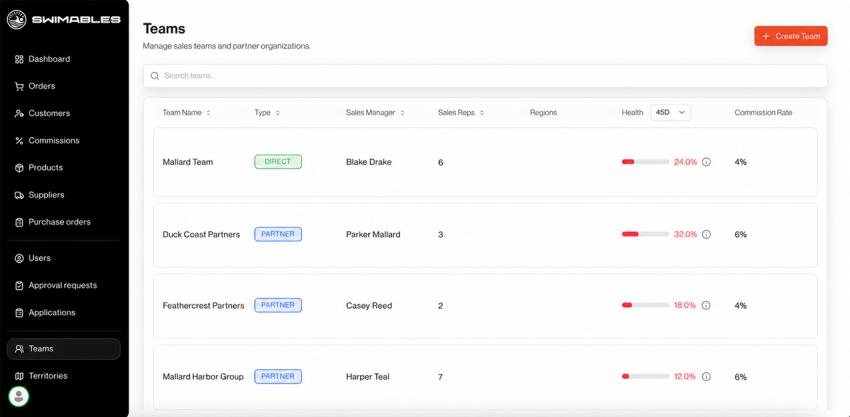Click the Users person icon
The width and height of the screenshot is (850, 417).
tap(19, 258)
